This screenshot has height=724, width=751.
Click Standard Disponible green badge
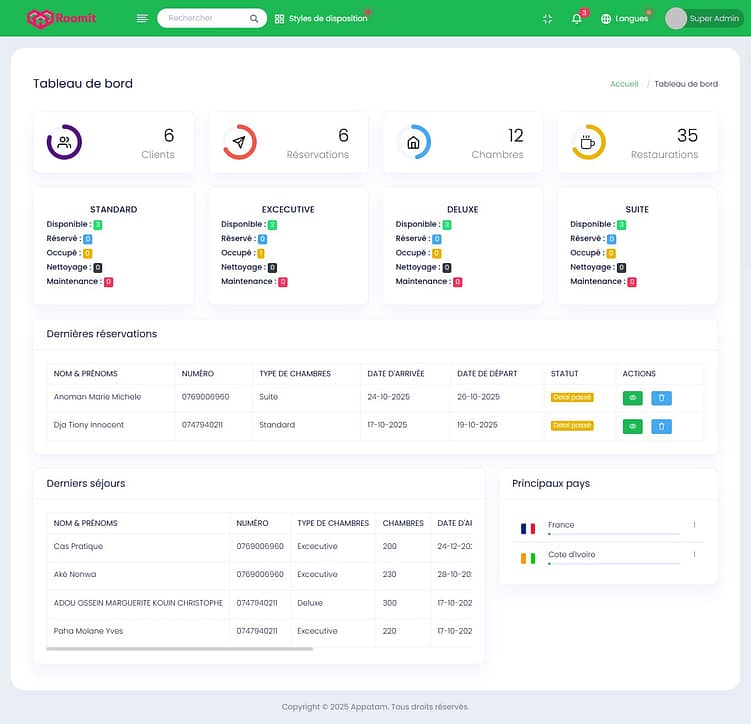(98, 225)
